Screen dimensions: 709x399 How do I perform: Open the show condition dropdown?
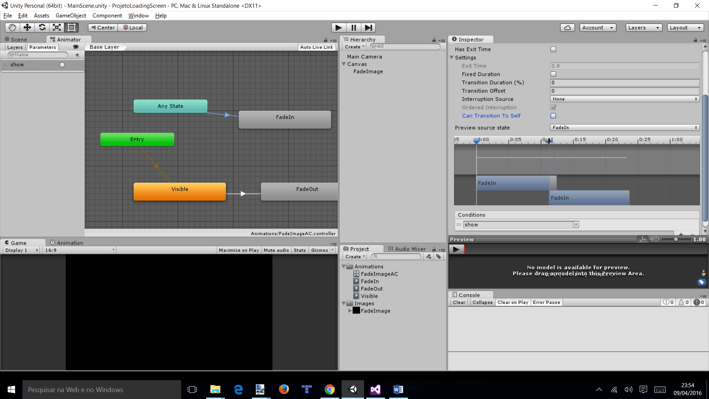[x=520, y=225]
